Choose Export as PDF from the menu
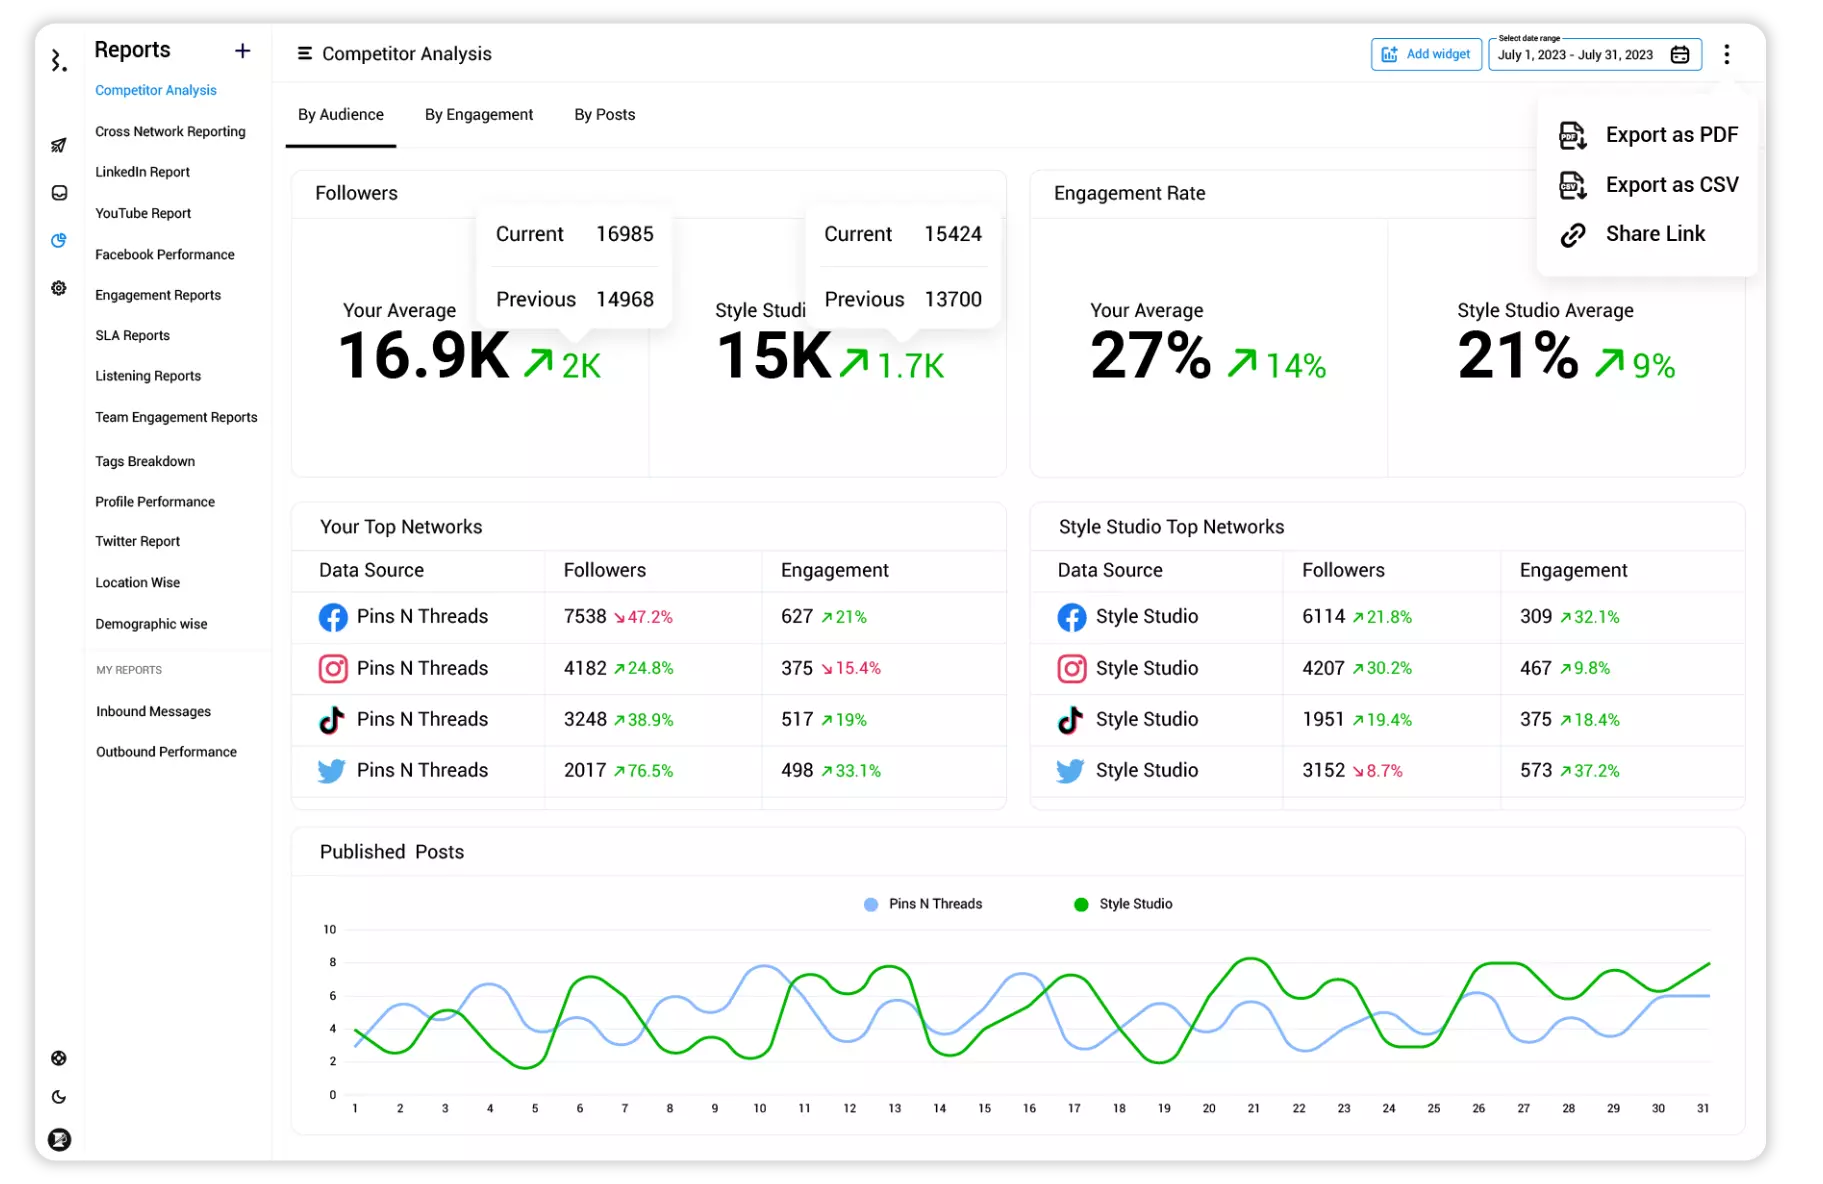Viewport: 1823px width, 1184px height. [x=1649, y=135]
